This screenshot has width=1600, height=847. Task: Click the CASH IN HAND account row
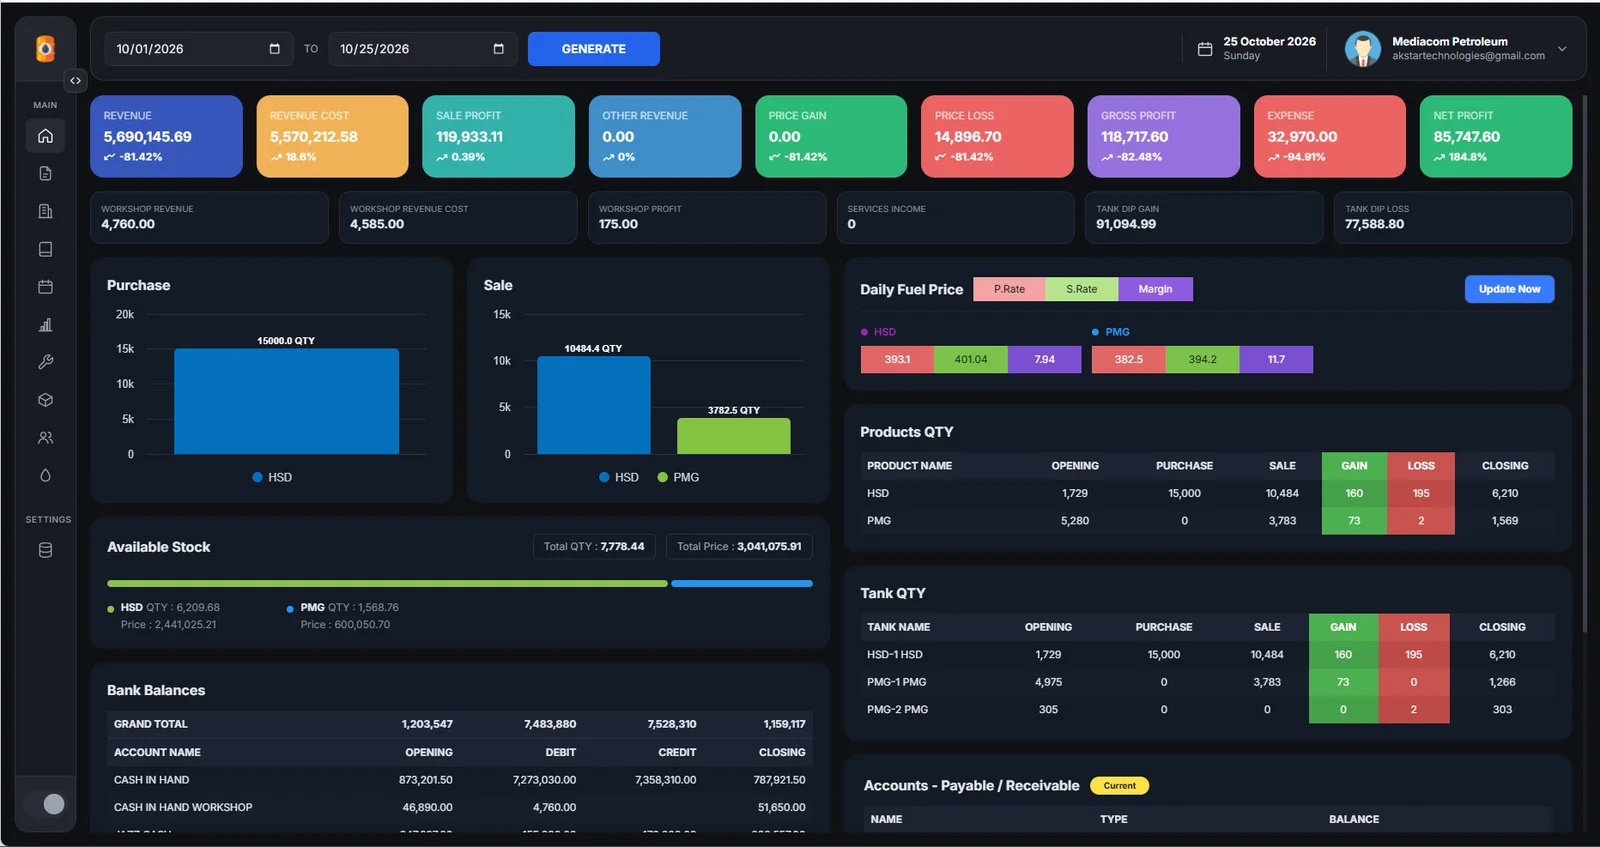[x=460, y=780]
